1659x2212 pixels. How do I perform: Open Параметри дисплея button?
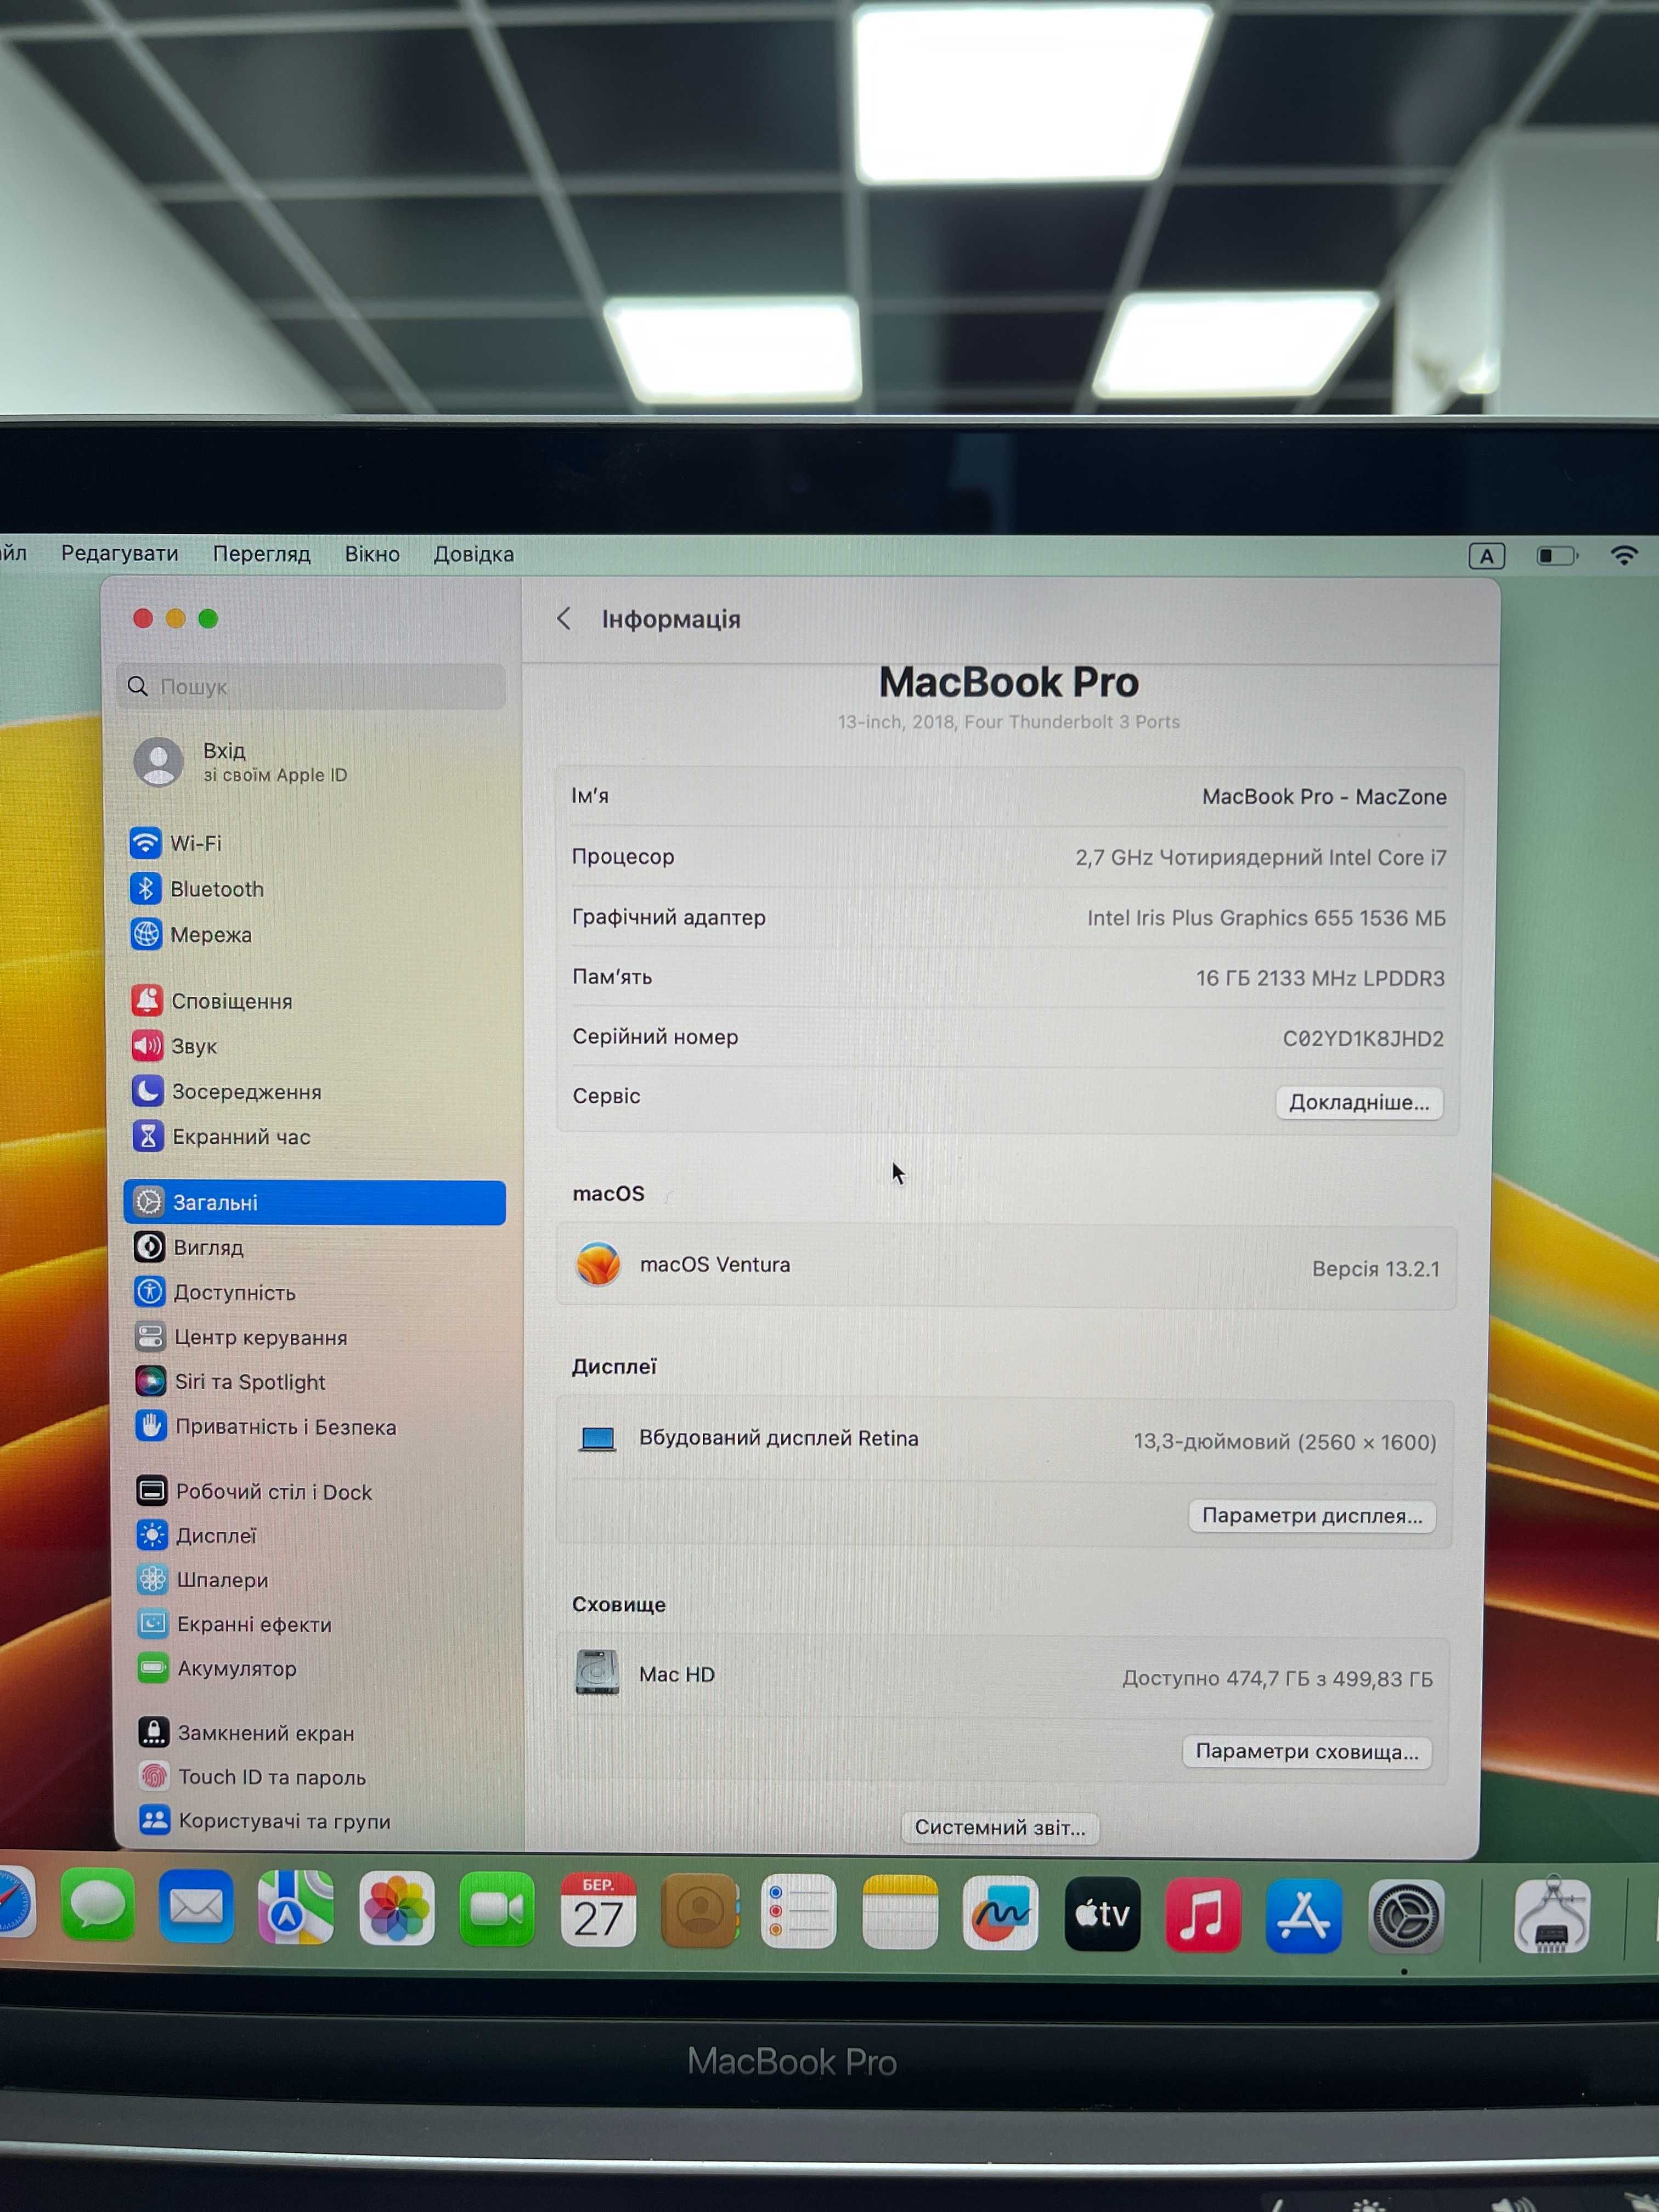(x=1312, y=1515)
